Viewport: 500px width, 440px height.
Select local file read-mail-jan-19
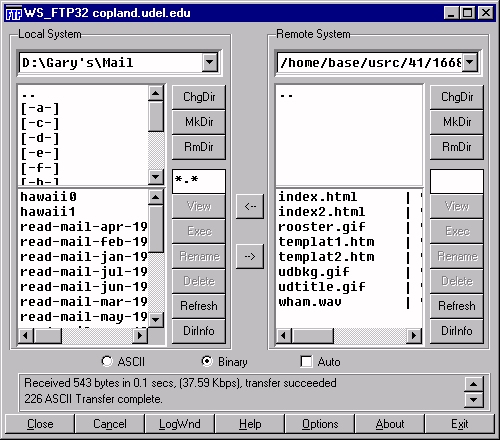(x=83, y=257)
